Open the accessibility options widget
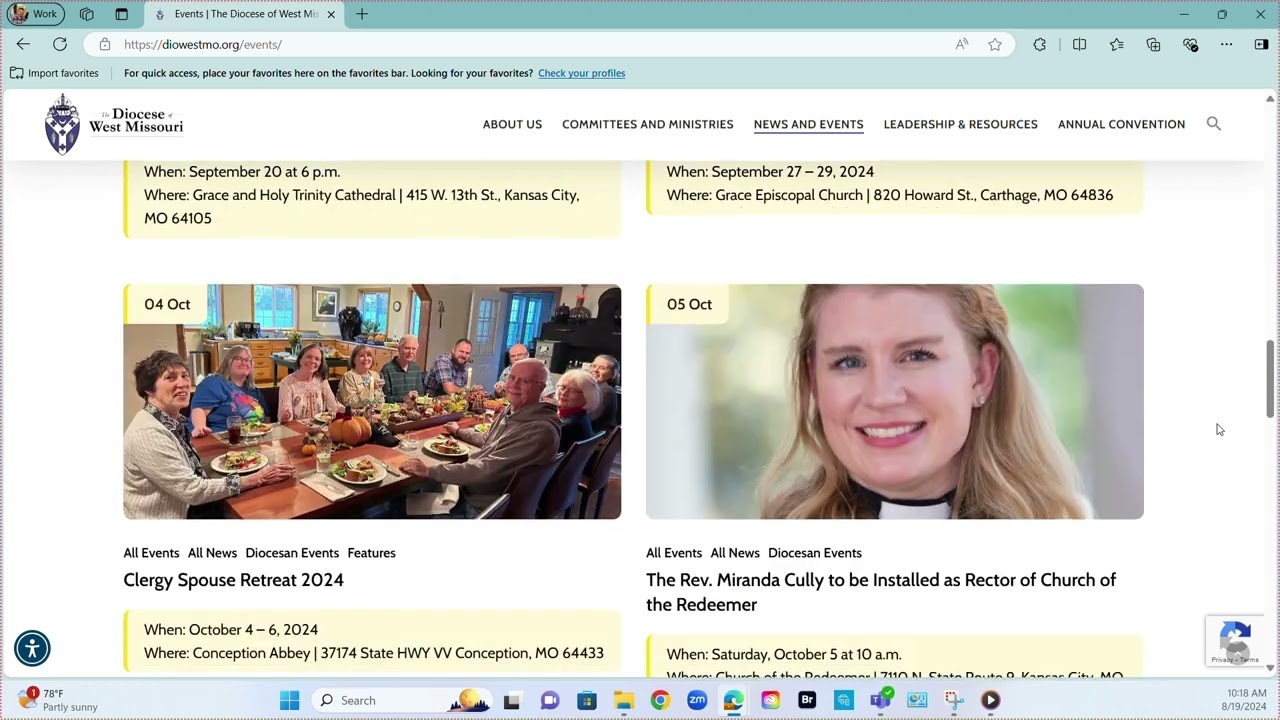This screenshot has height=720, width=1280. coord(32,648)
